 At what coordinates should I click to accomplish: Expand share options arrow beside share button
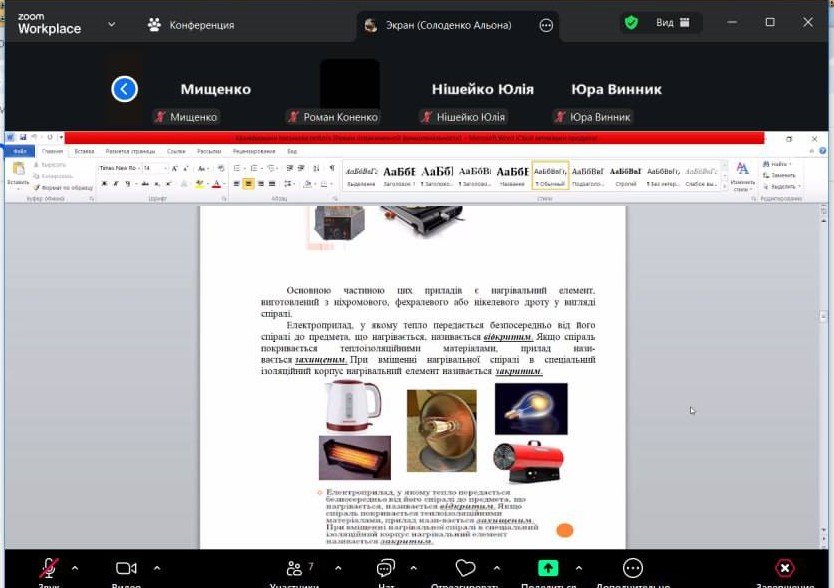click(x=578, y=568)
